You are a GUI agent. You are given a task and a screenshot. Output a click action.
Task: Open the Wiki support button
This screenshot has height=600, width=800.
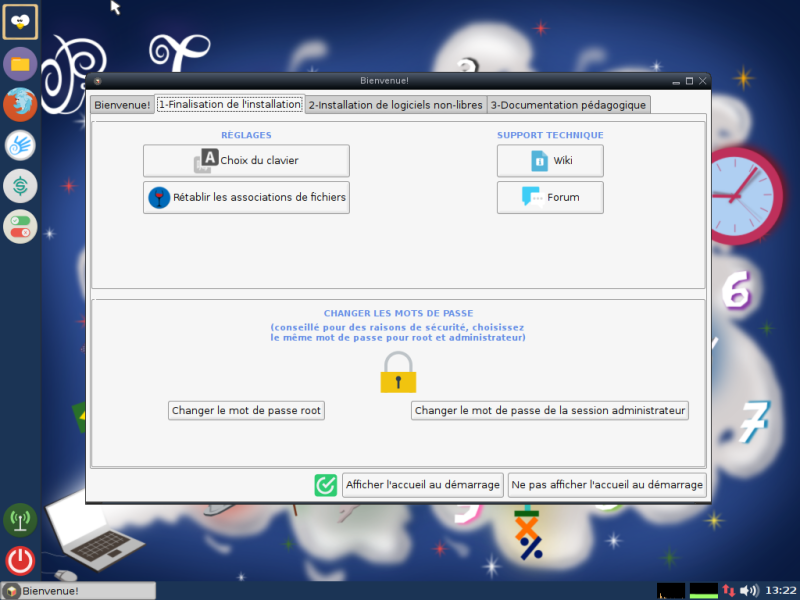pos(550,161)
